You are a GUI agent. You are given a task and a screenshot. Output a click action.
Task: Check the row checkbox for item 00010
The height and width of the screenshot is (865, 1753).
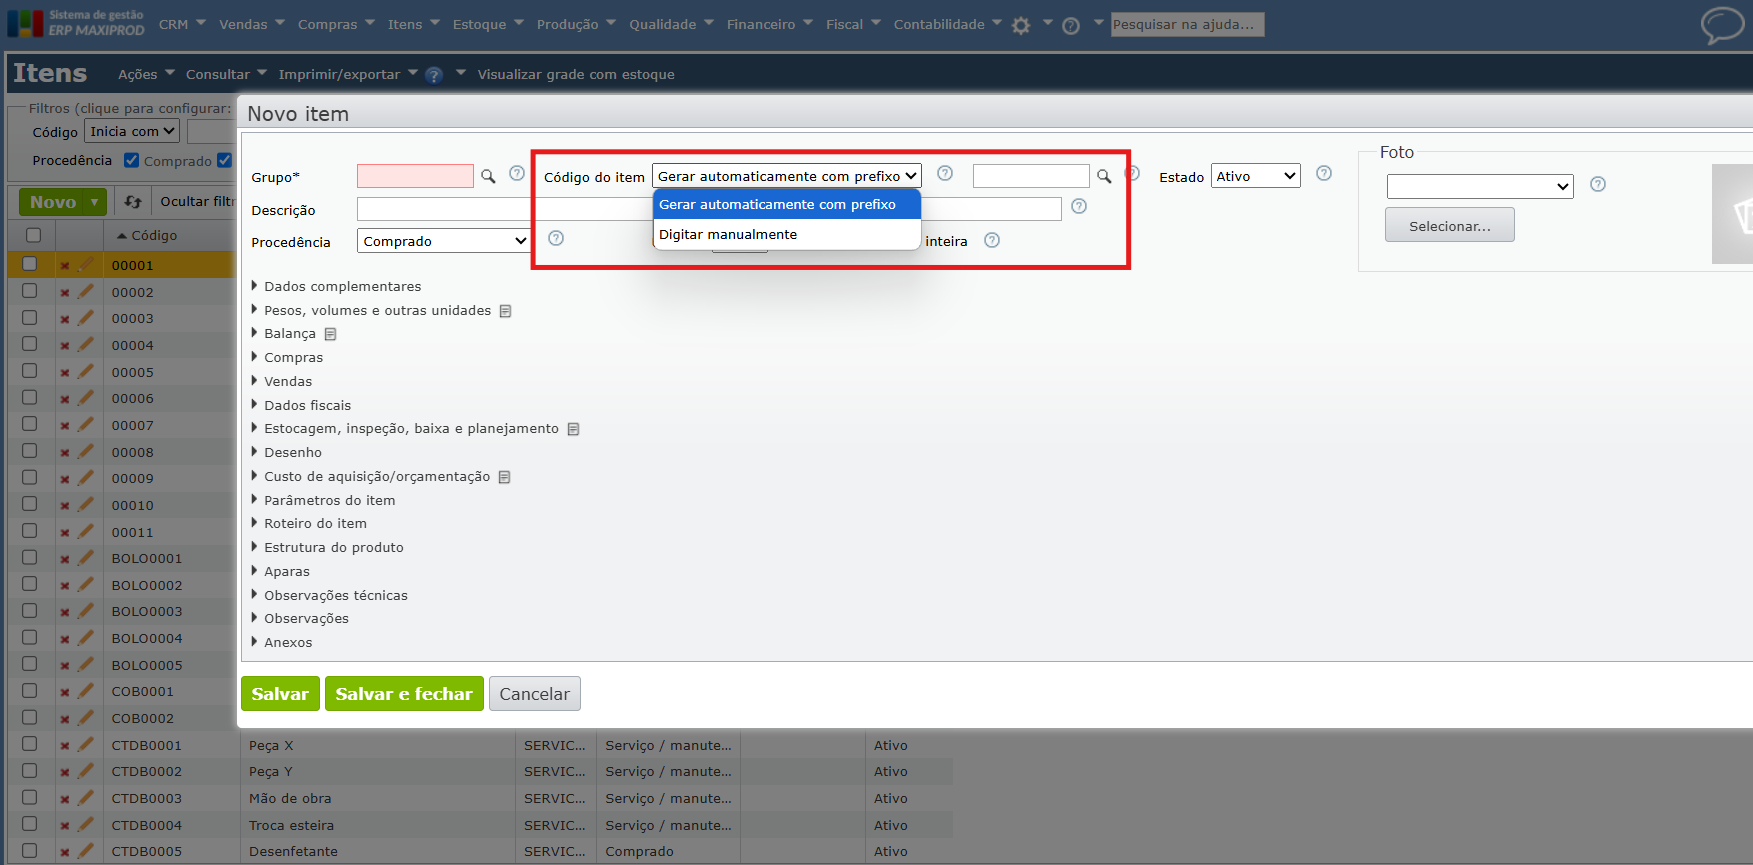coord(30,504)
